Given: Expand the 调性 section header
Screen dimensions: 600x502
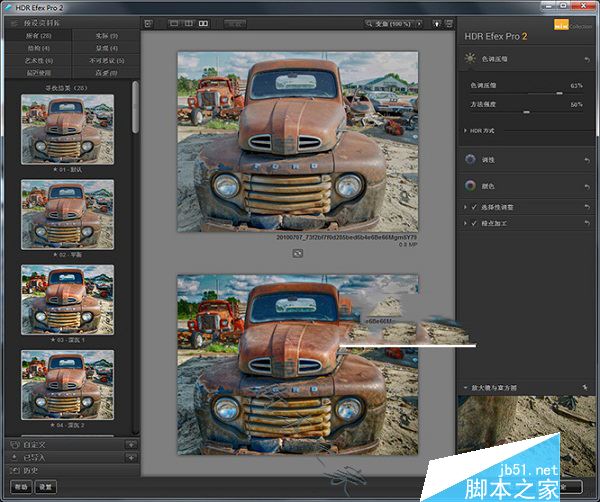Looking at the screenshot, I should [527, 160].
